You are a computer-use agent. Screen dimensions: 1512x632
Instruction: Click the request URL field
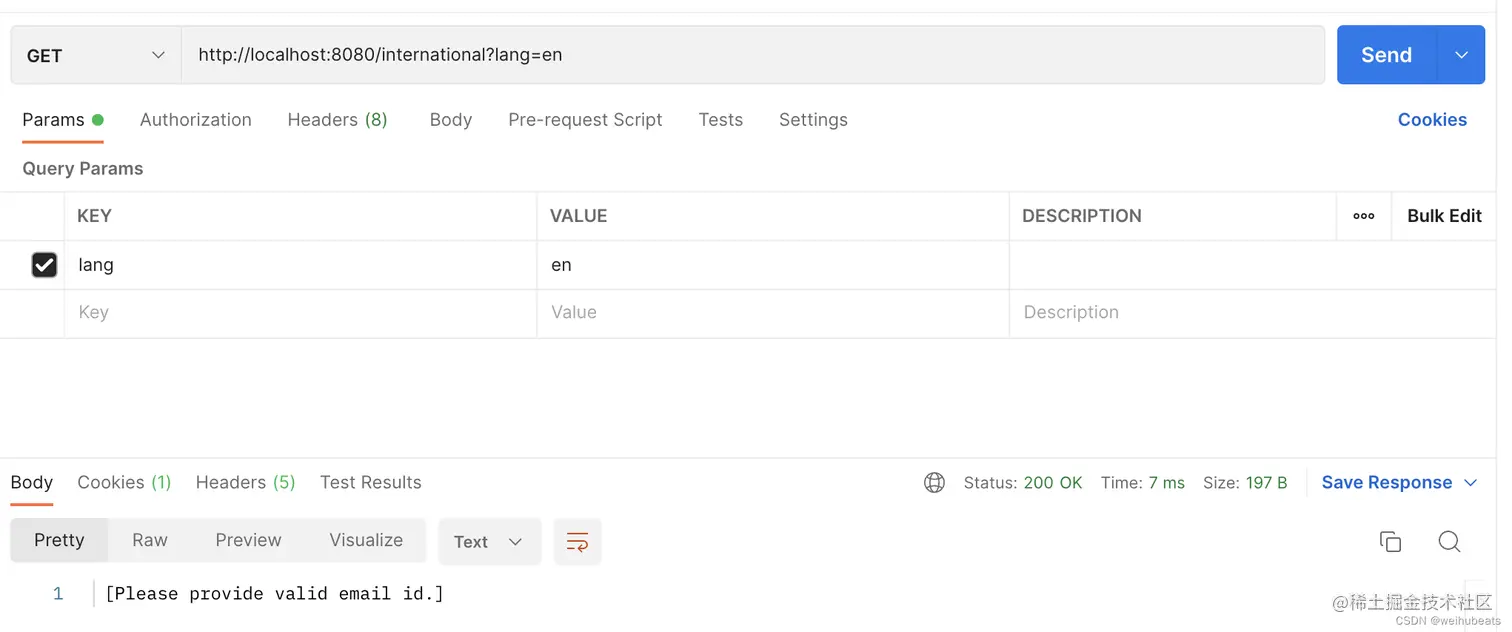coord(753,55)
